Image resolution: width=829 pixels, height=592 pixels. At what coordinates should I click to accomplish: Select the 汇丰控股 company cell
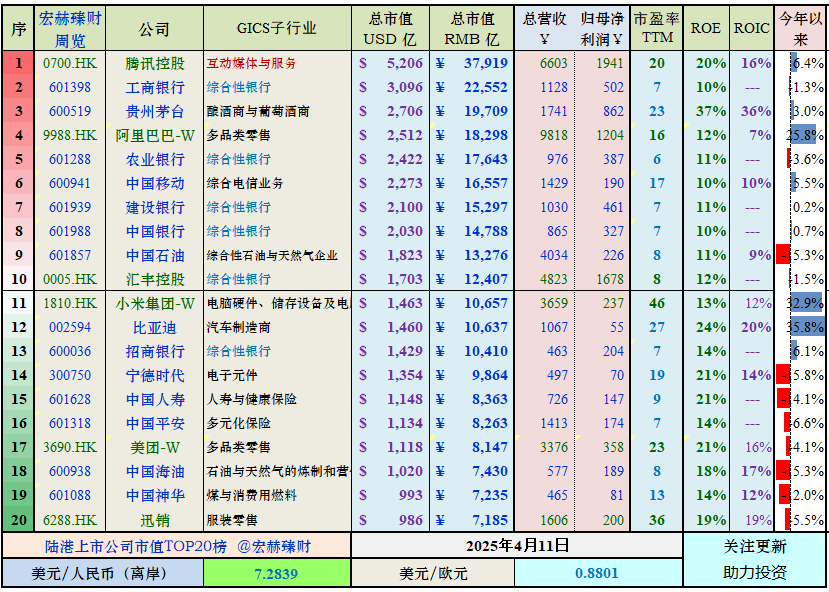154,279
